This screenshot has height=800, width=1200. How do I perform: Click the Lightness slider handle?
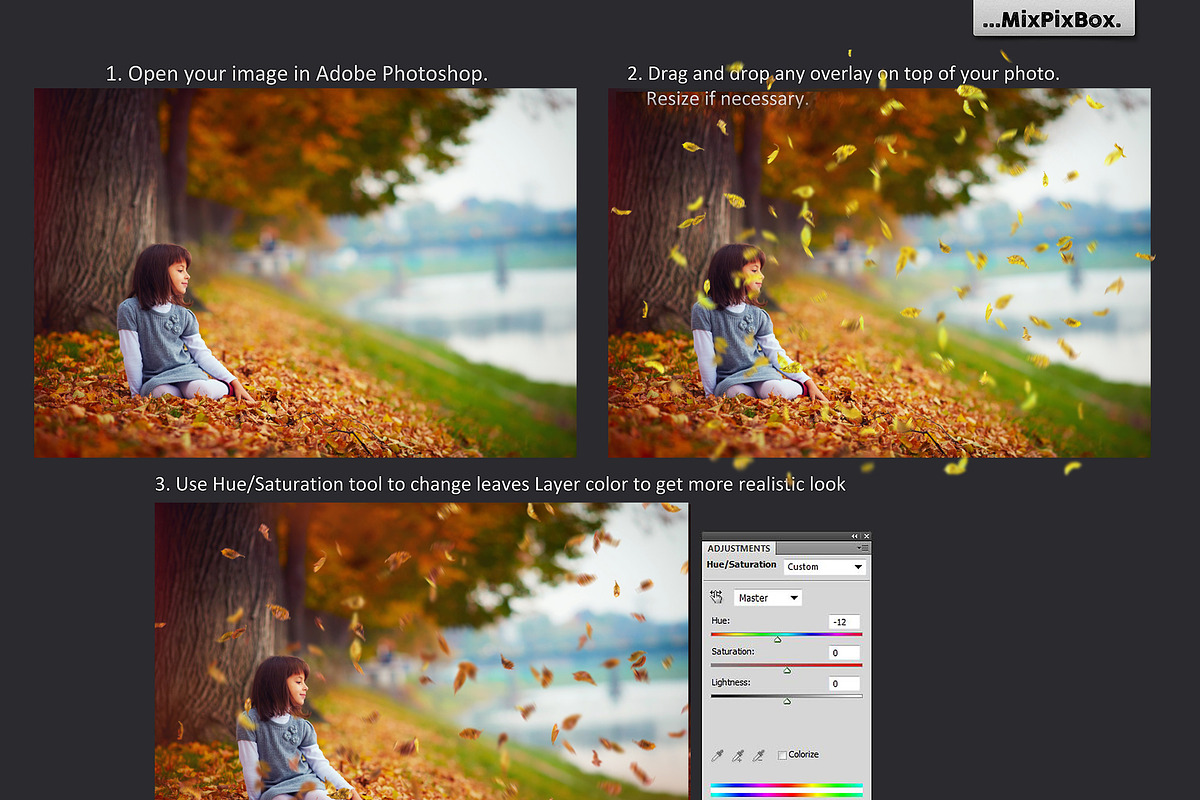(x=787, y=701)
